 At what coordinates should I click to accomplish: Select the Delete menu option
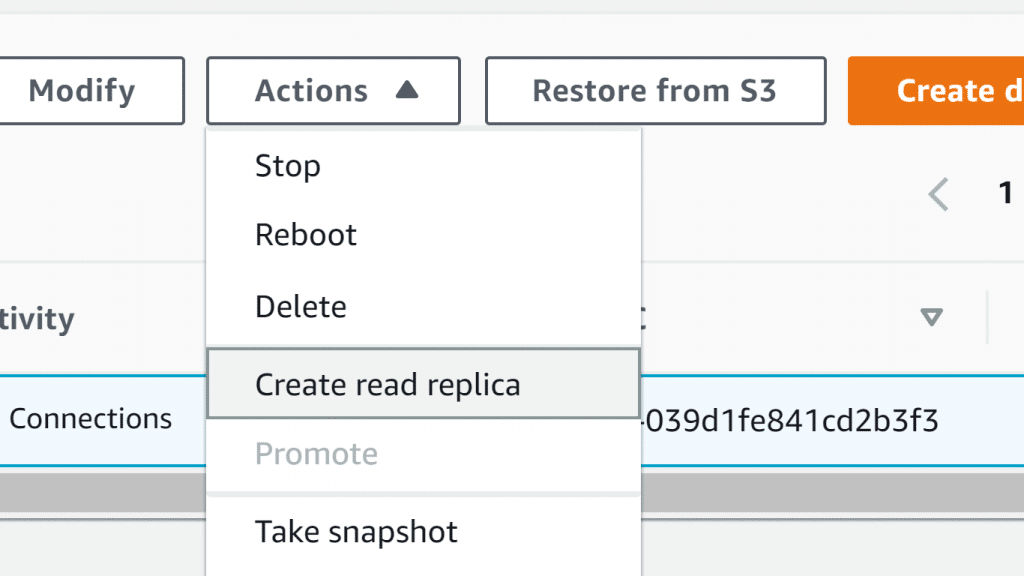tap(301, 306)
